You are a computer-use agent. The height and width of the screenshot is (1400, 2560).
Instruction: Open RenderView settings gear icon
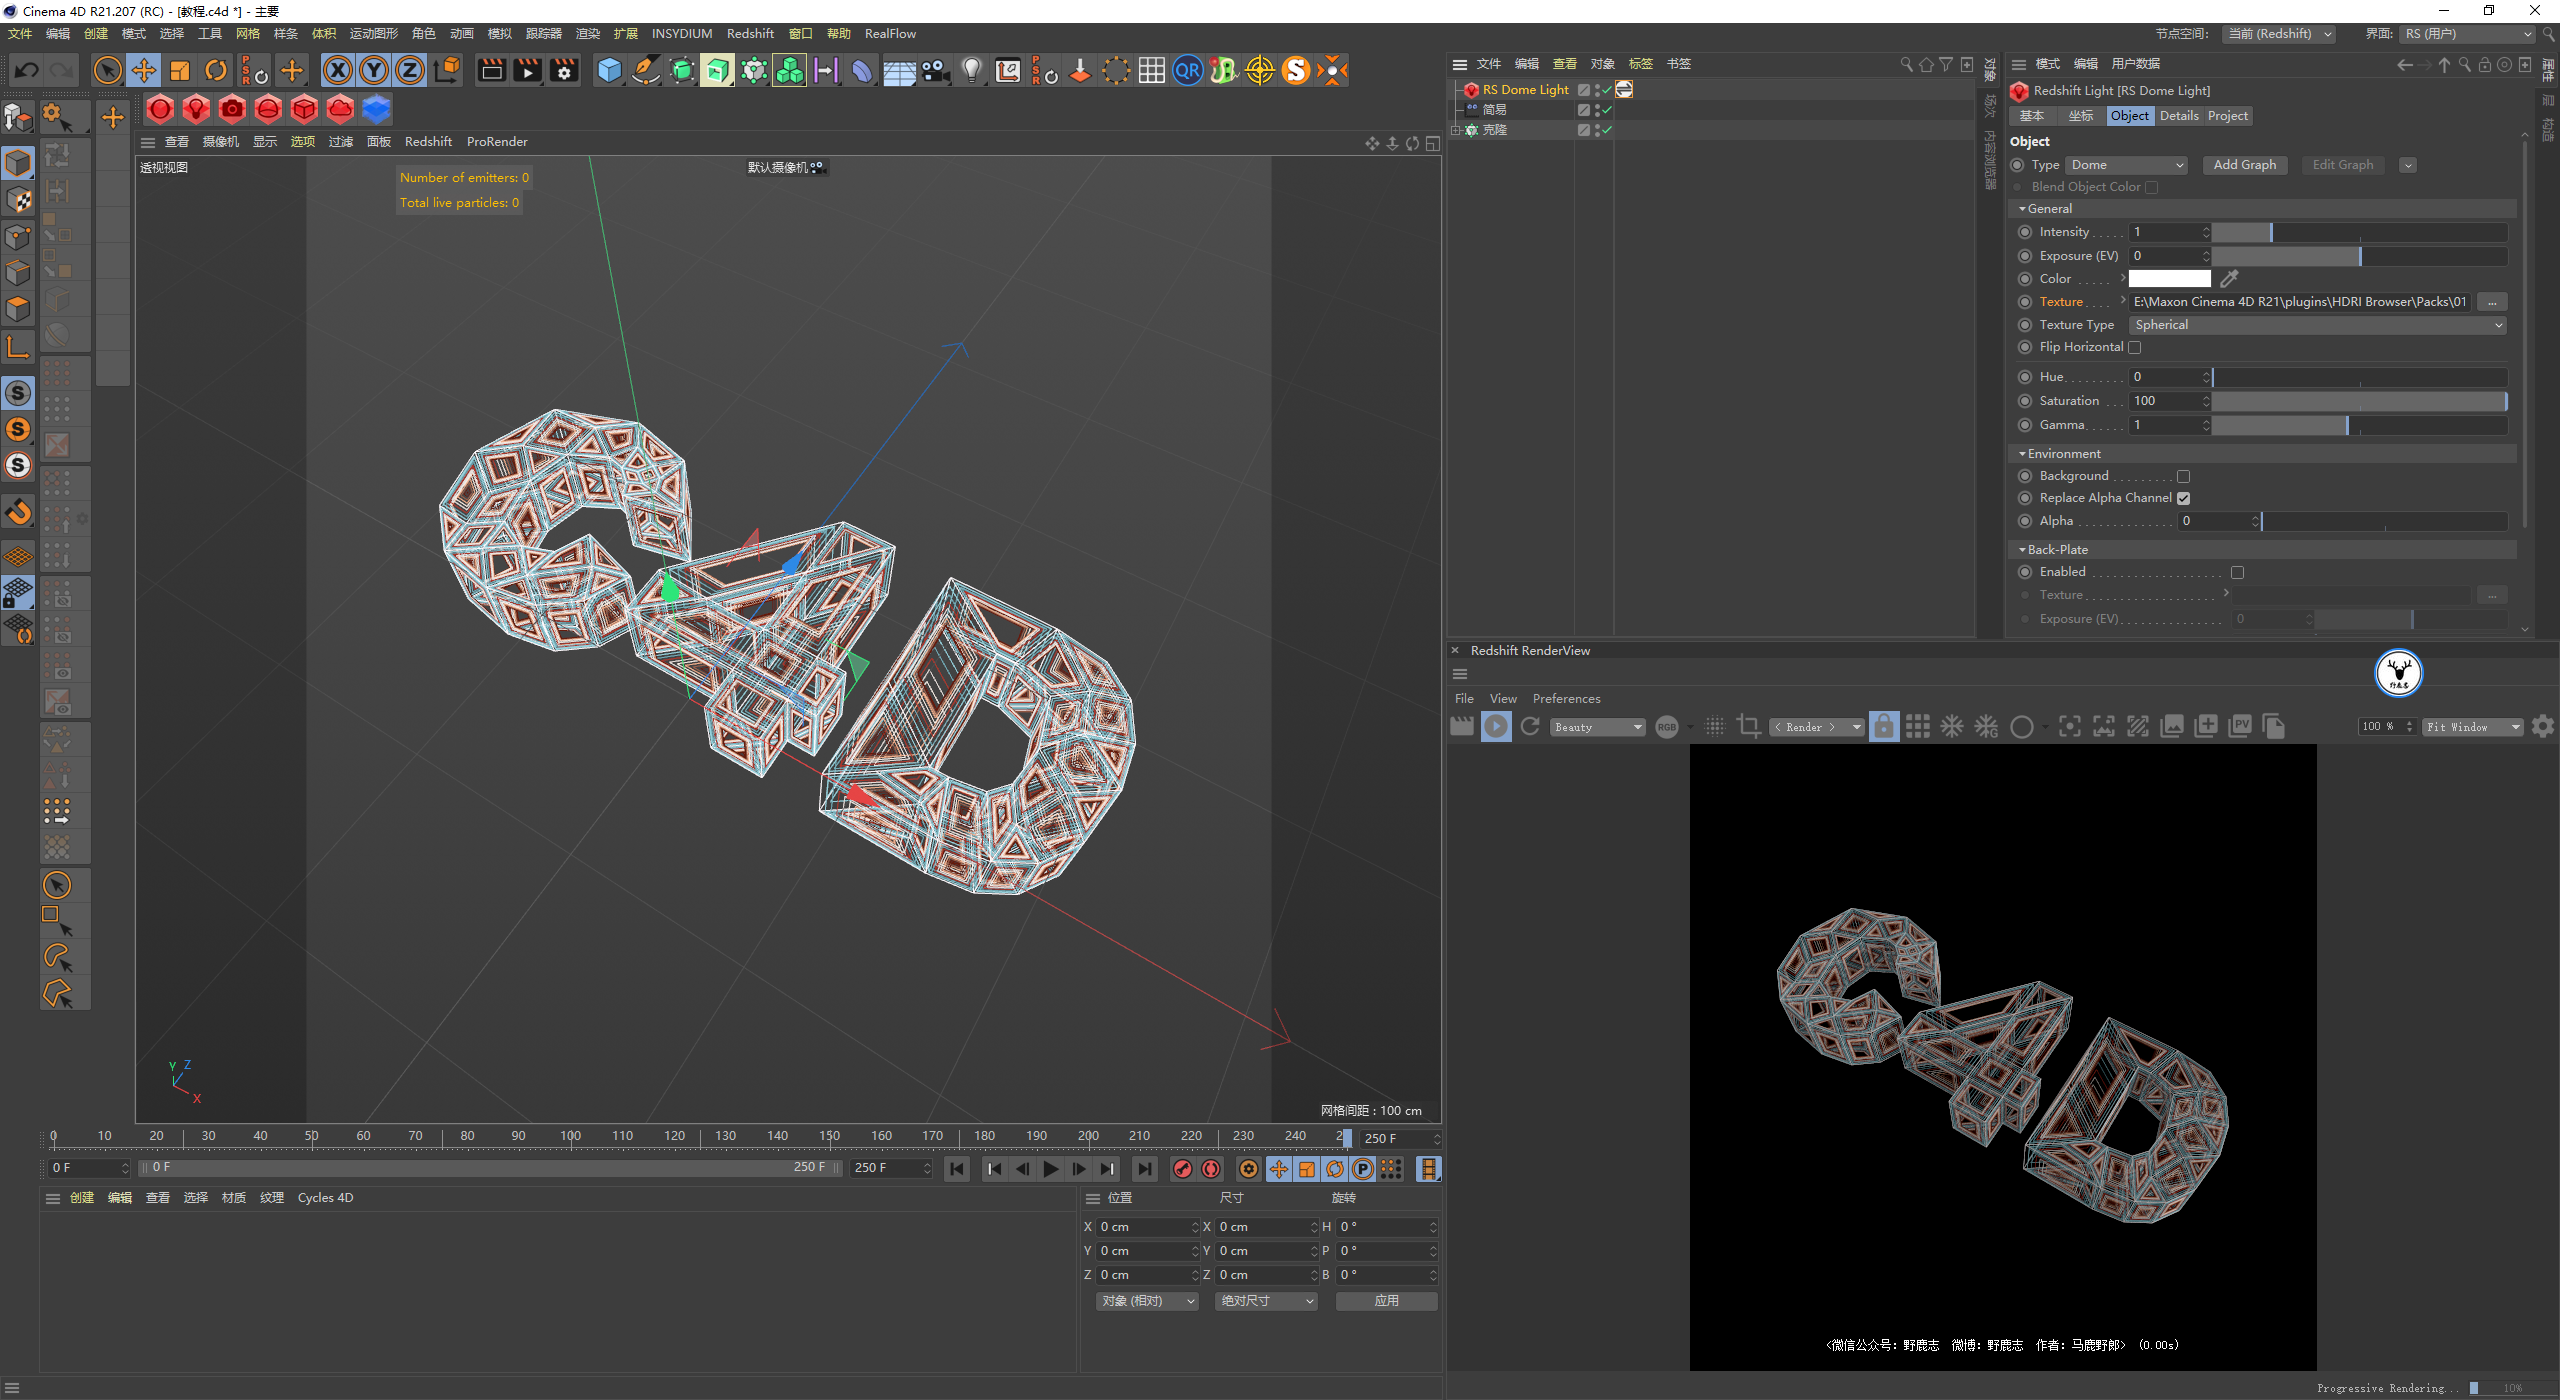point(2542,727)
